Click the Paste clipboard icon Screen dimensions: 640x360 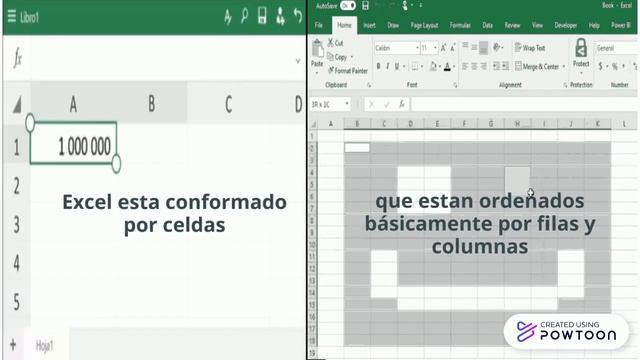(317, 49)
